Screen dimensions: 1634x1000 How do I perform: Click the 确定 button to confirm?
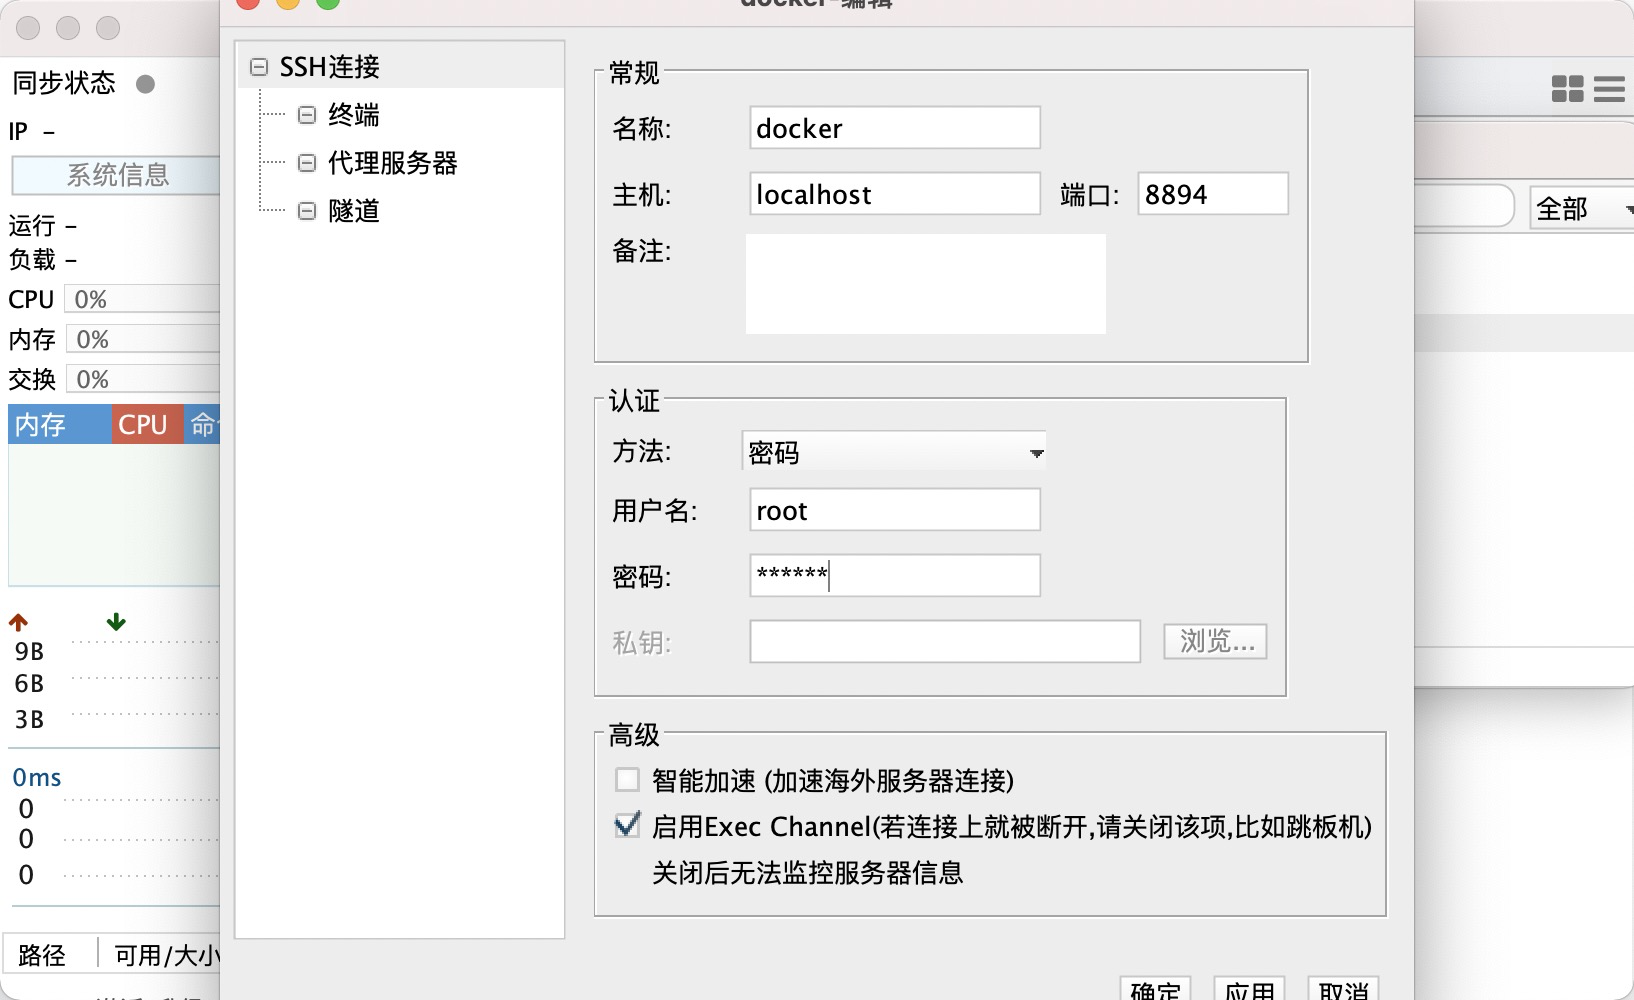(x=1155, y=991)
